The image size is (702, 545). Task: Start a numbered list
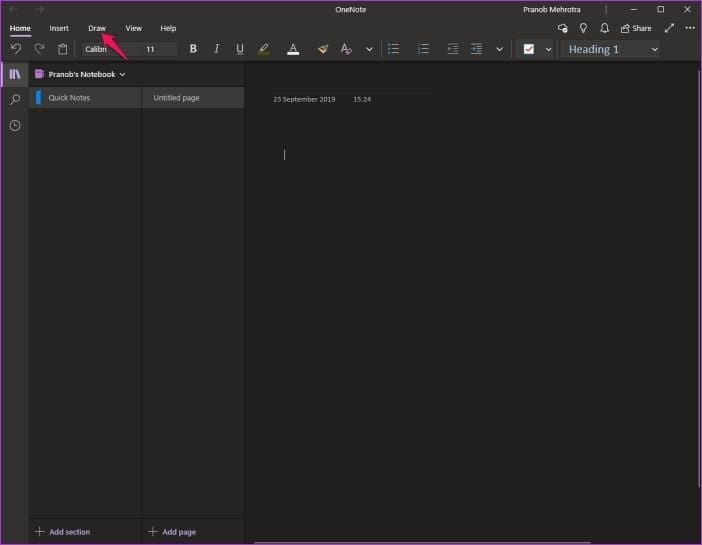tap(423, 49)
